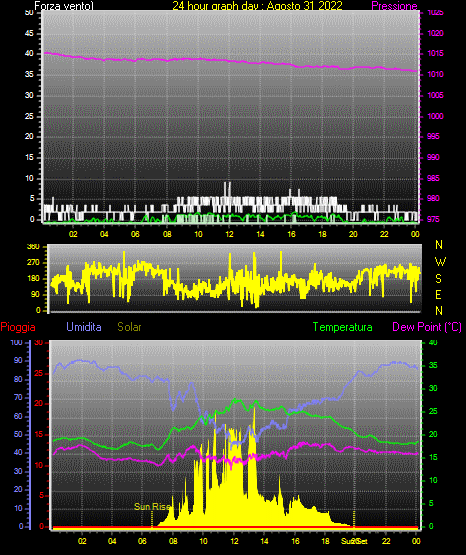Click the 'SunSet' marker label
Image resolution: width=466 pixels, height=555 pixels.
click(354, 541)
